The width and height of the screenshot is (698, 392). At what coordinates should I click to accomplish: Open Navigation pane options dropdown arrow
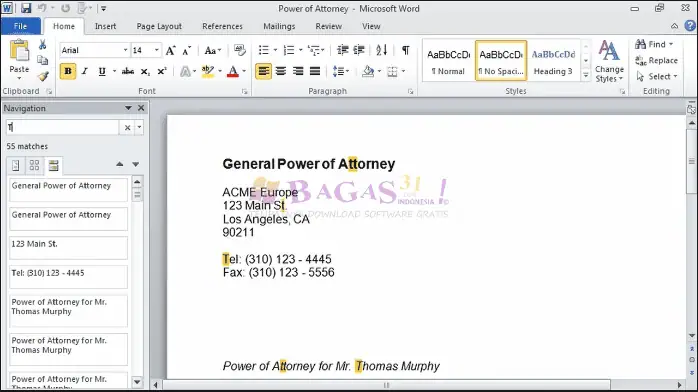point(128,108)
